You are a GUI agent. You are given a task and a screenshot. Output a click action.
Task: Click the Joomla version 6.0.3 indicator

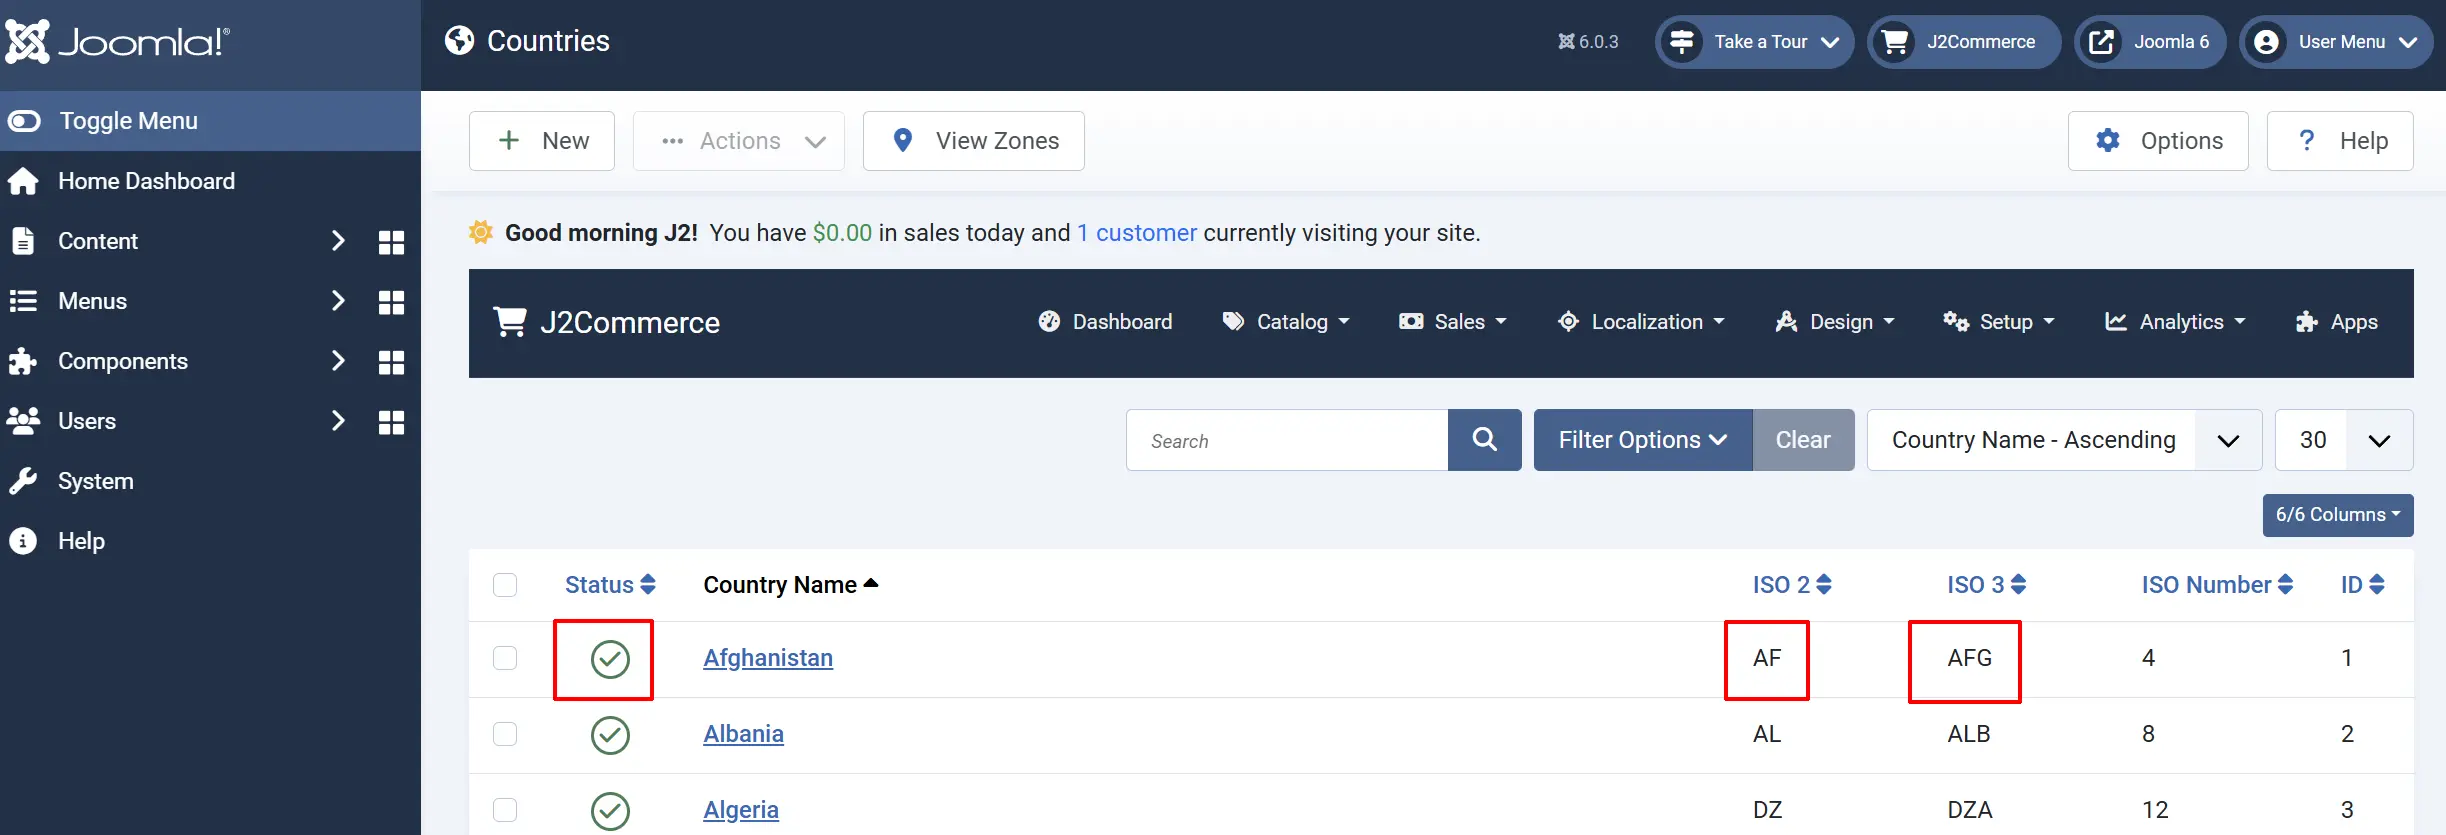1588,42
